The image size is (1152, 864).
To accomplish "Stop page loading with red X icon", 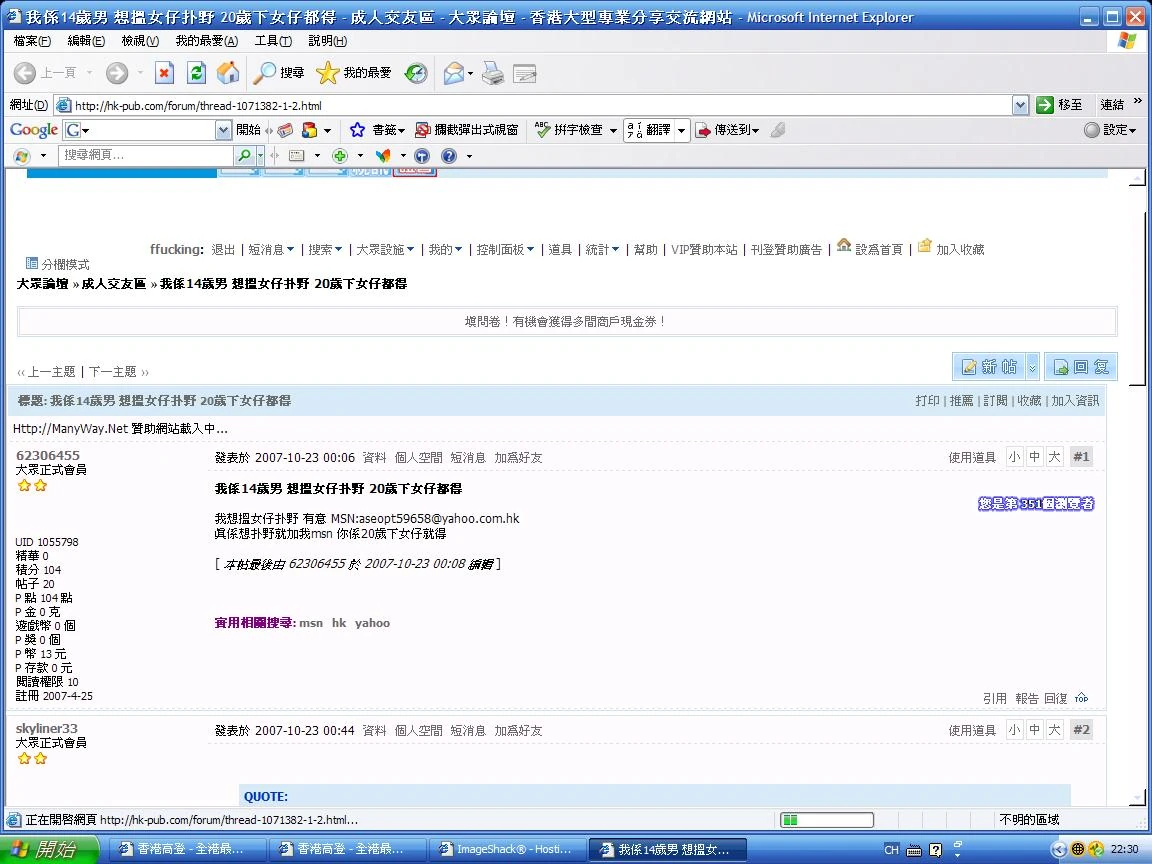I will 165,73.
